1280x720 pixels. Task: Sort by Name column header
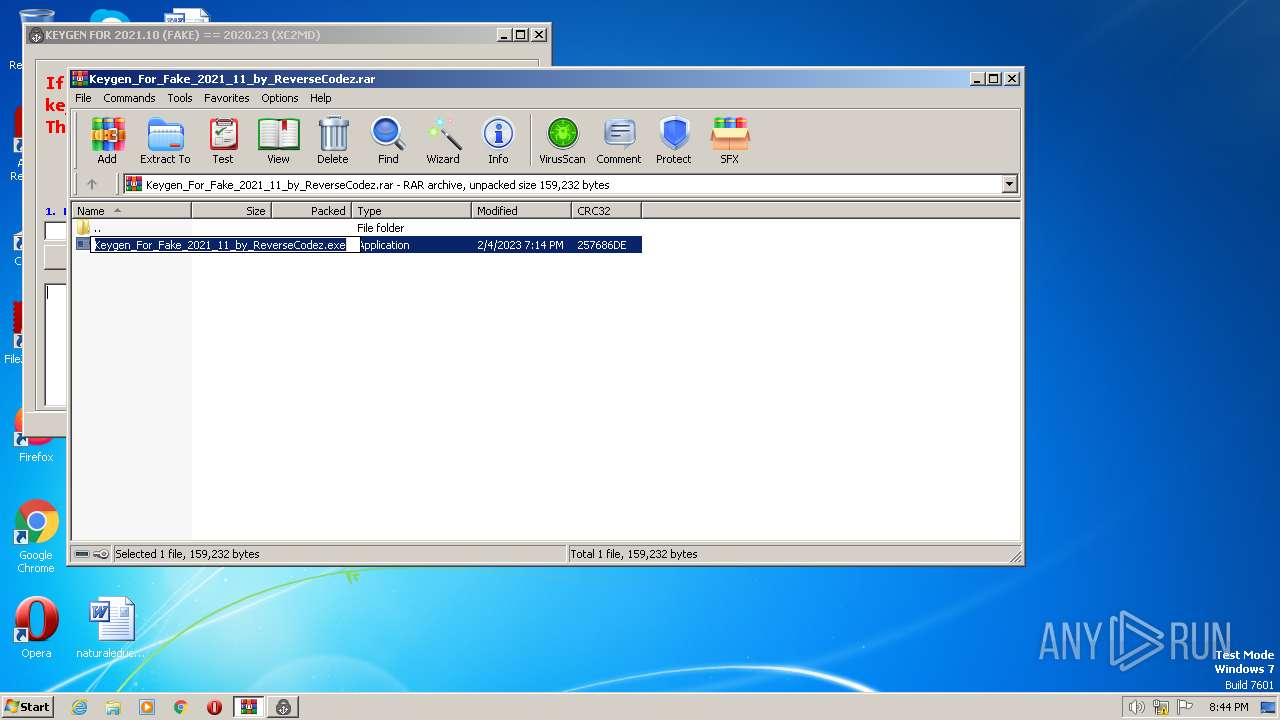click(x=131, y=211)
